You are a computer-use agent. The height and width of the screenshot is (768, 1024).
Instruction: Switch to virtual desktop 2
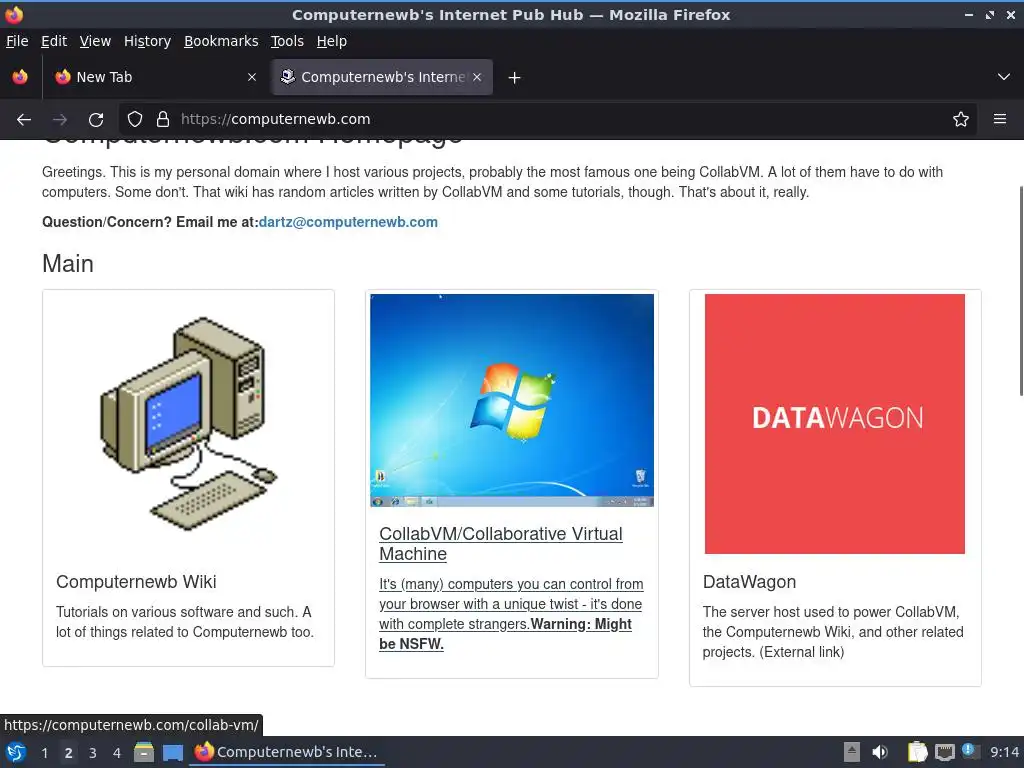tap(69, 753)
